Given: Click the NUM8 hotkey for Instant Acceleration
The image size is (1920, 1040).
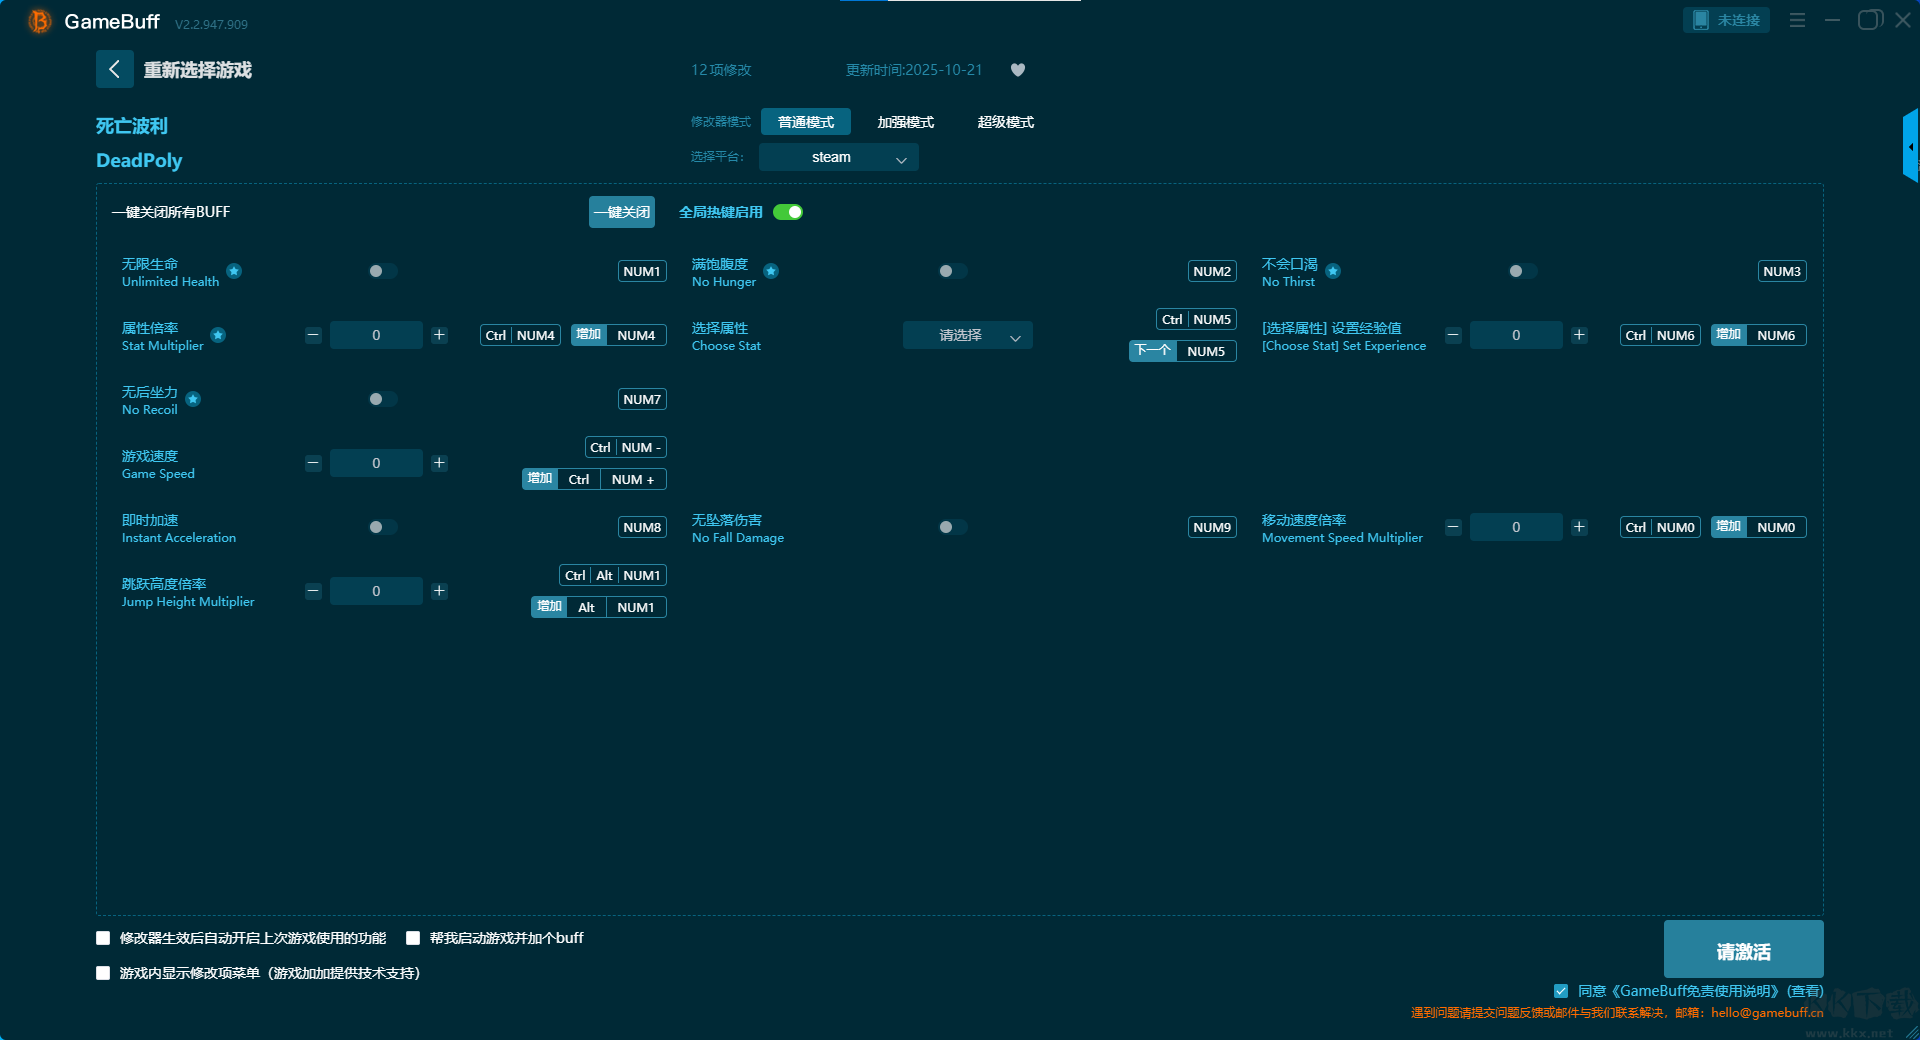Looking at the screenshot, I should click(642, 527).
